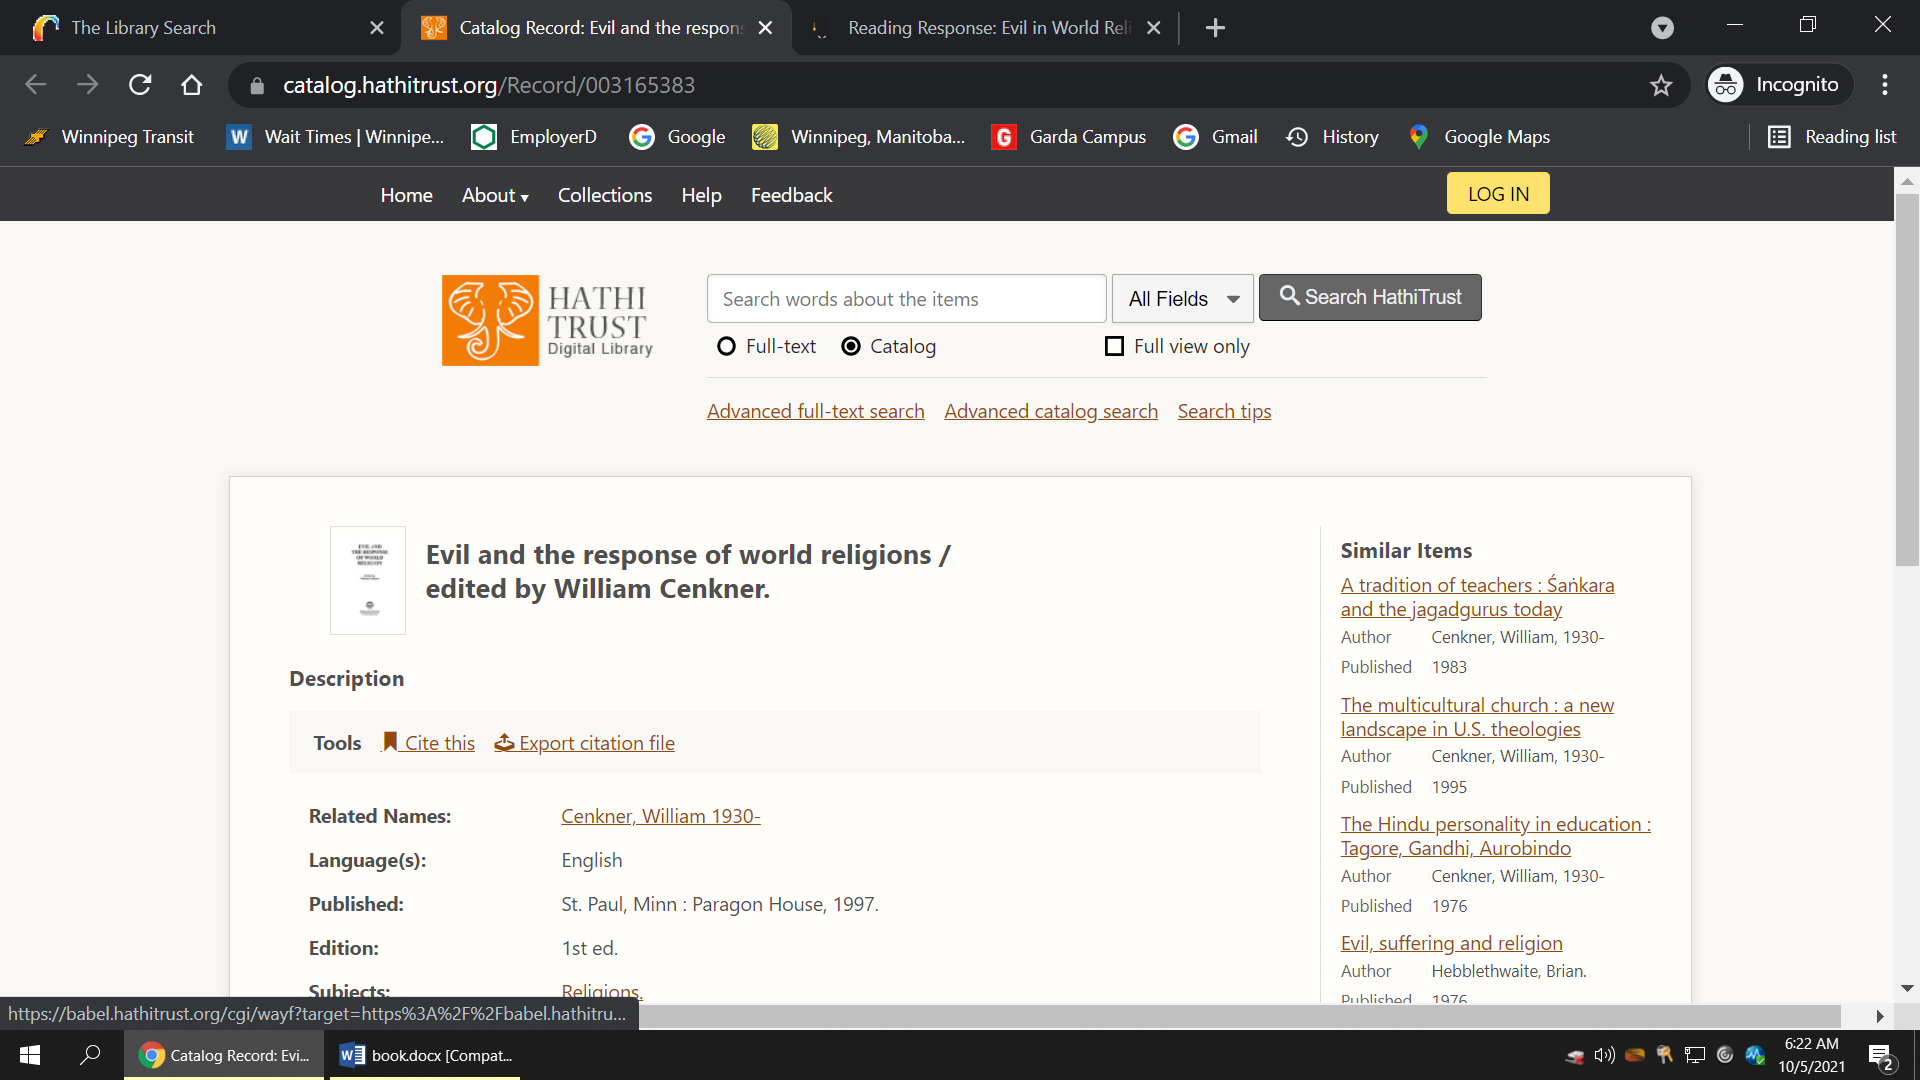Open Windows taskbar search icon
The width and height of the screenshot is (1920, 1080).
[90, 1055]
